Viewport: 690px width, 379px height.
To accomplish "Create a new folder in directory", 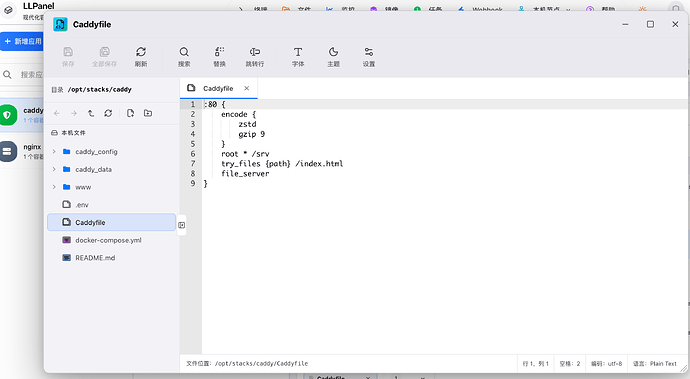I will click(148, 114).
